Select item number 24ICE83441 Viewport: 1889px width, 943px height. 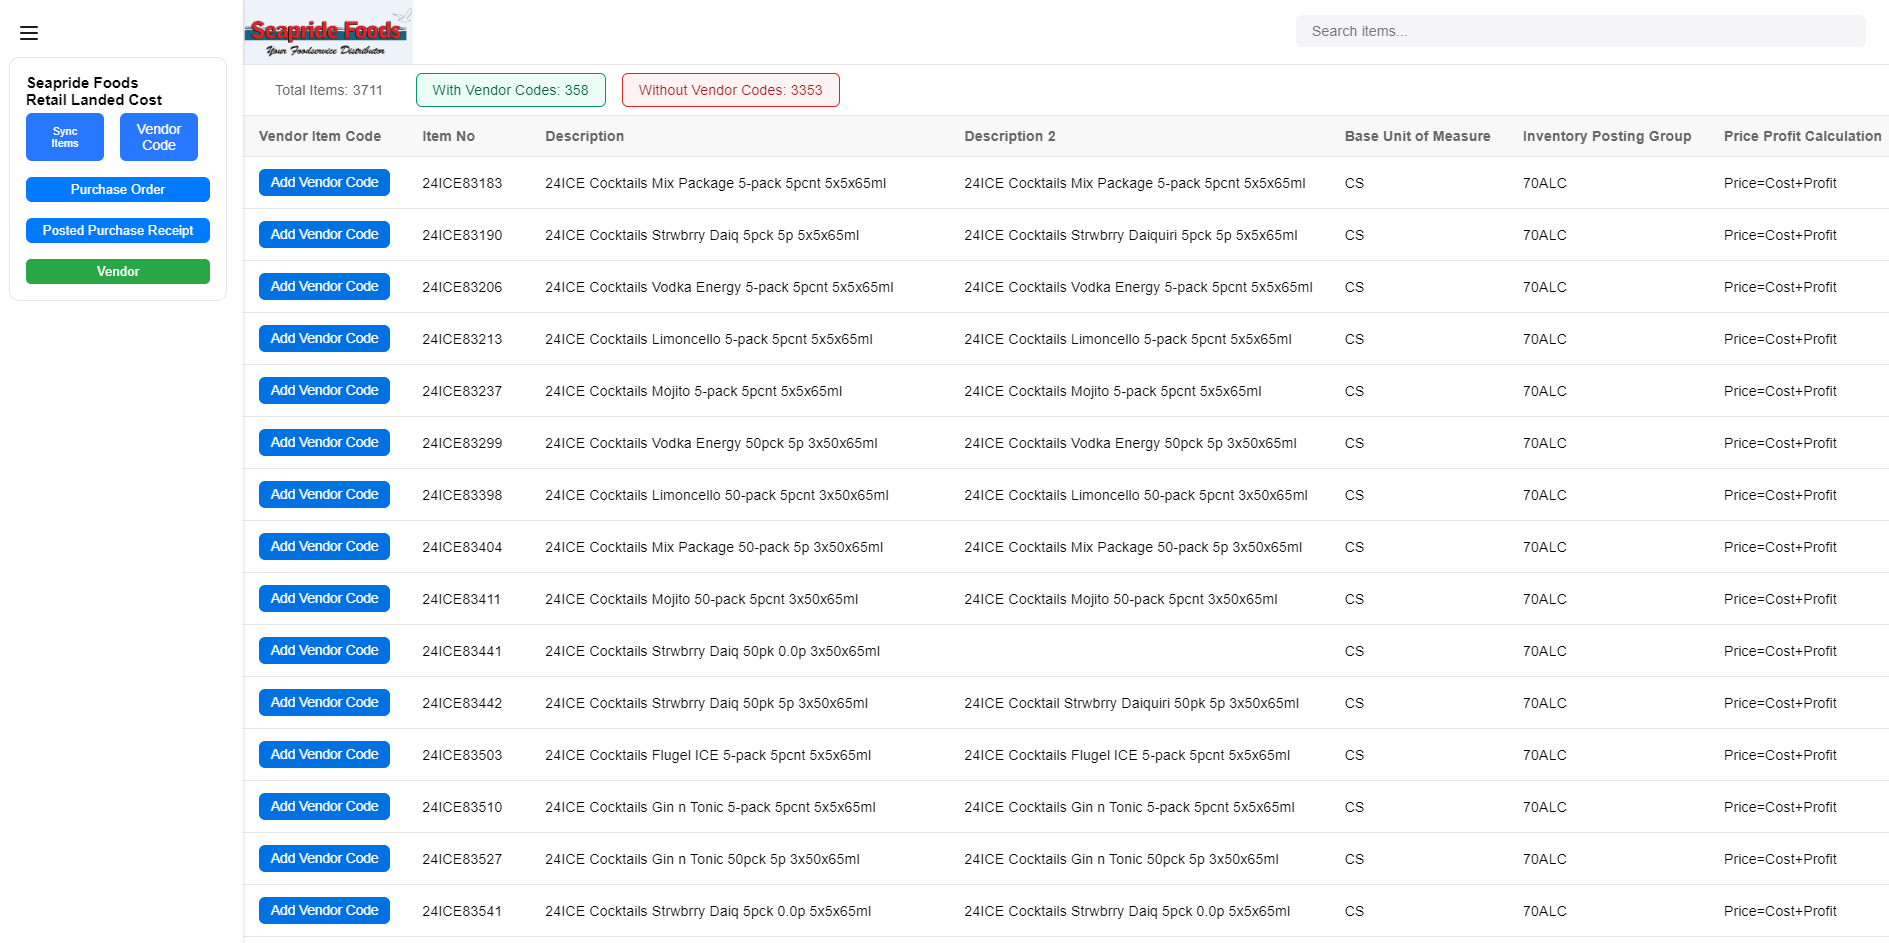[462, 651]
